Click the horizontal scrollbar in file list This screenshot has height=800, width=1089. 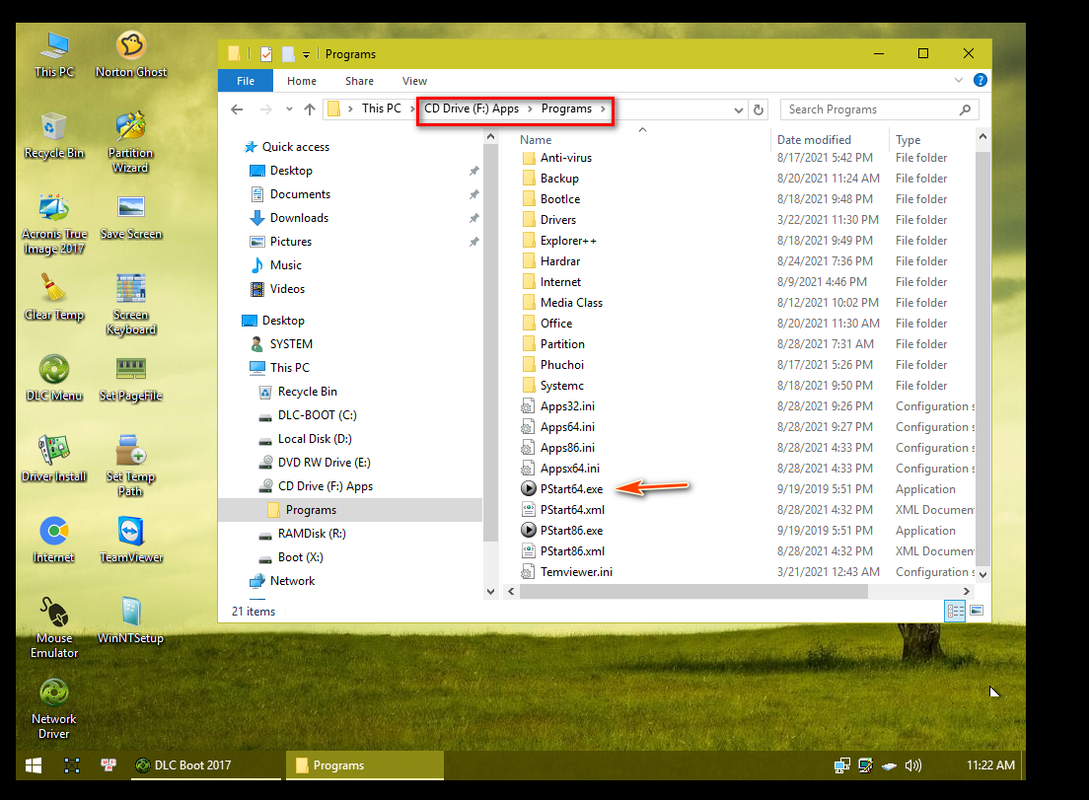pos(693,591)
